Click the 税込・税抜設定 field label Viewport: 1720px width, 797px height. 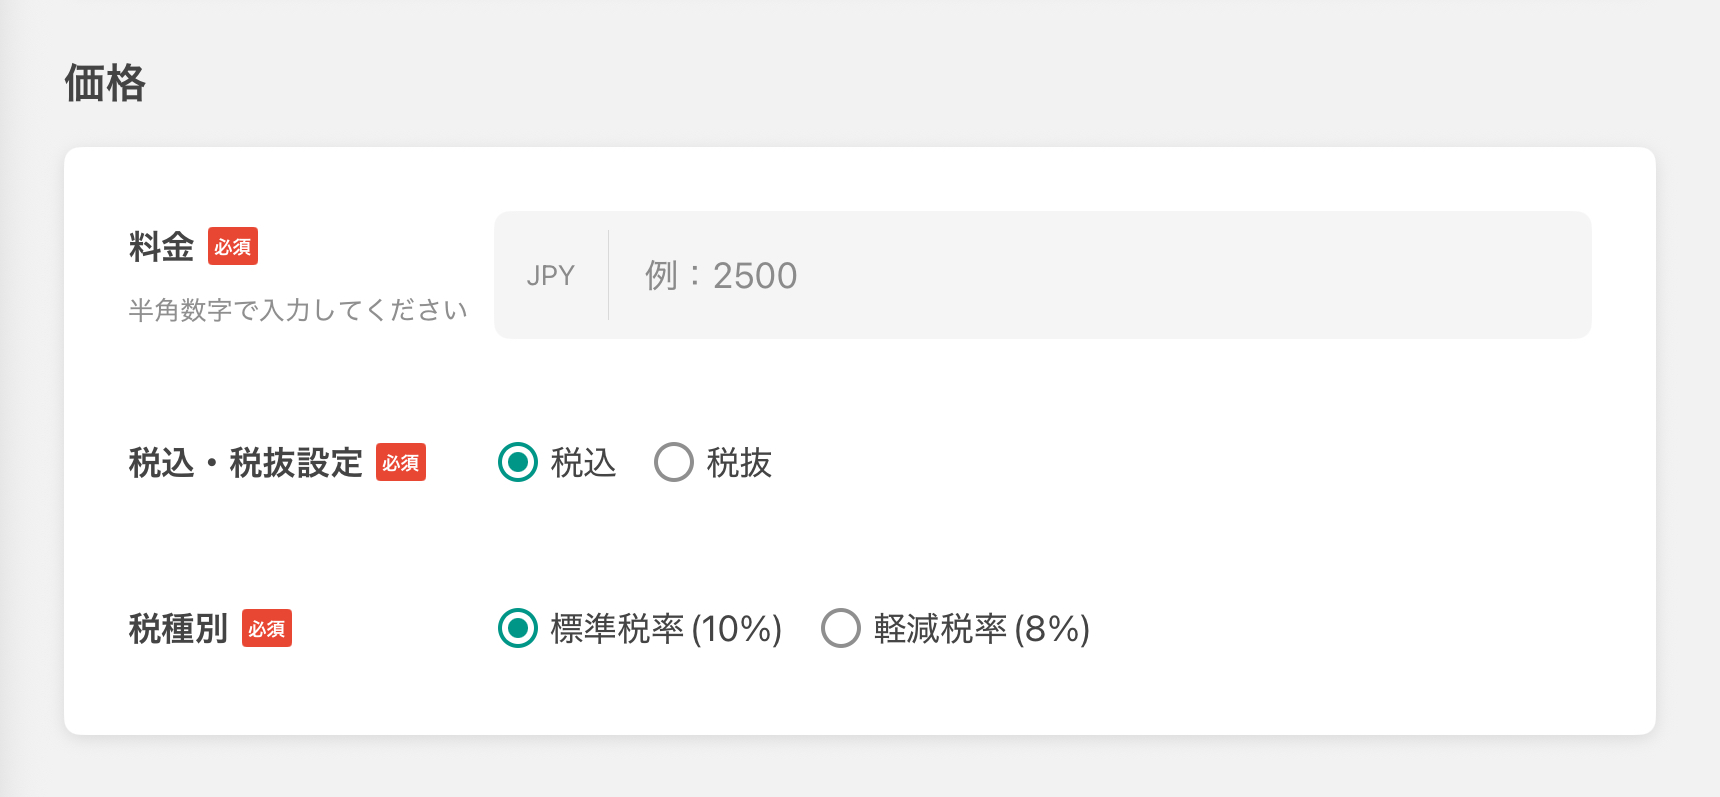[x=245, y=463]
